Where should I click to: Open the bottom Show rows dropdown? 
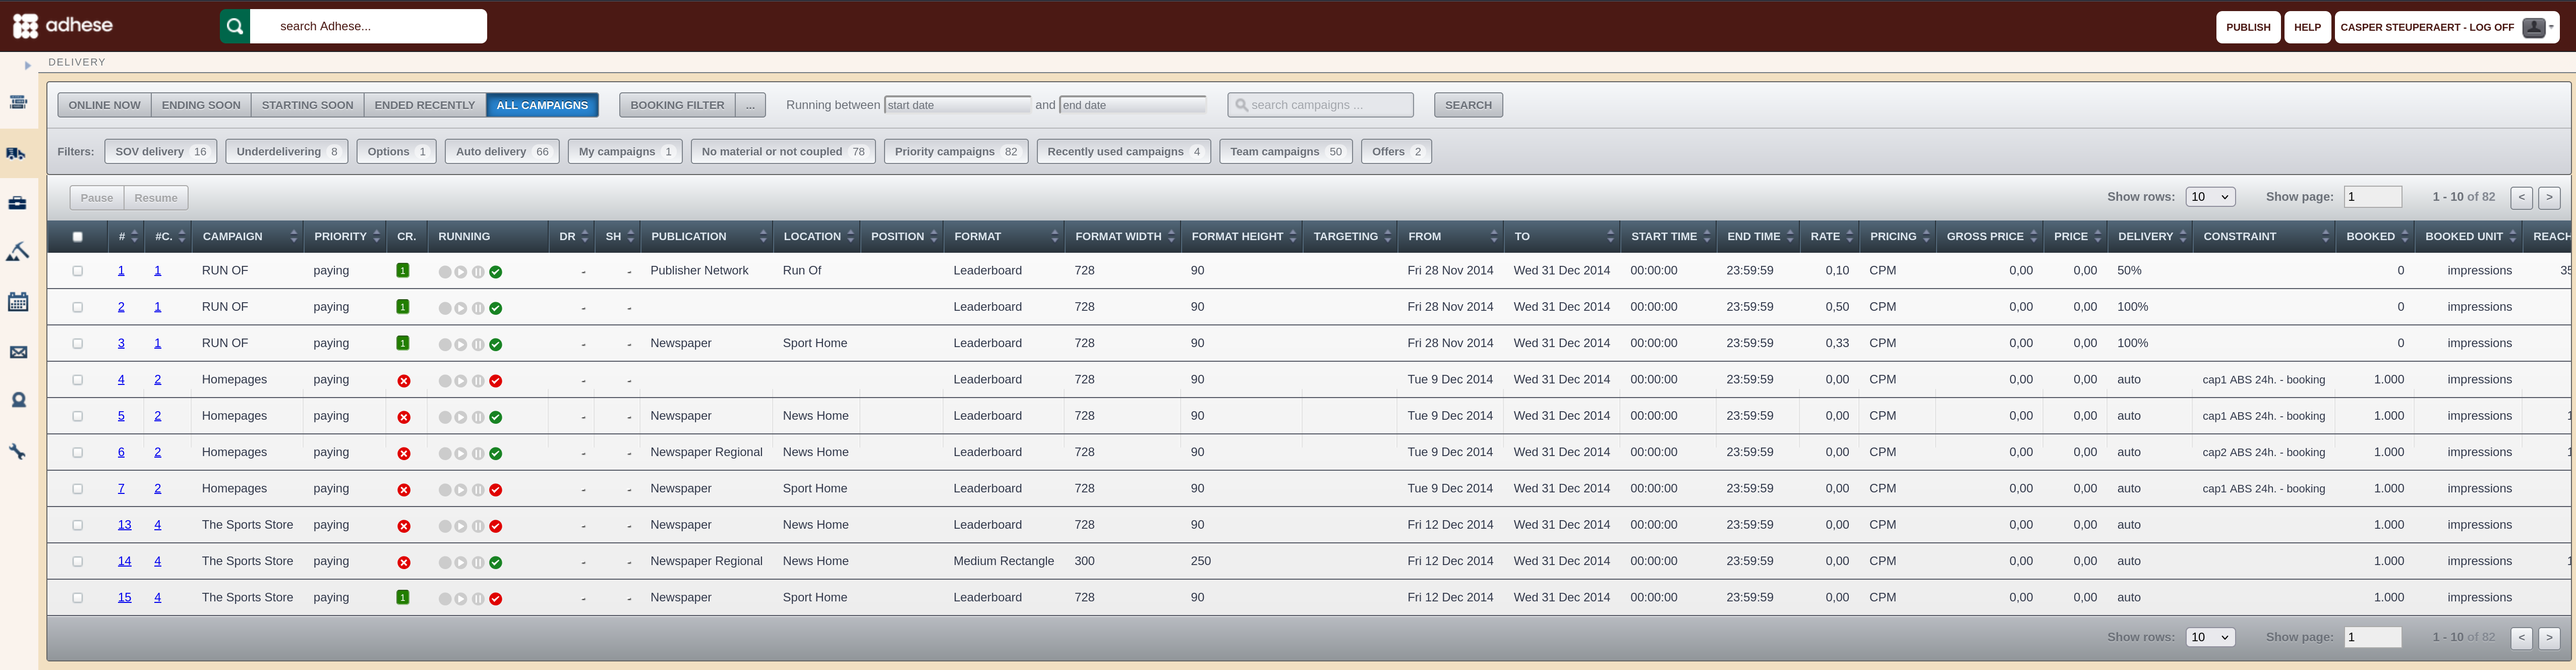[x=2210, y=637]
